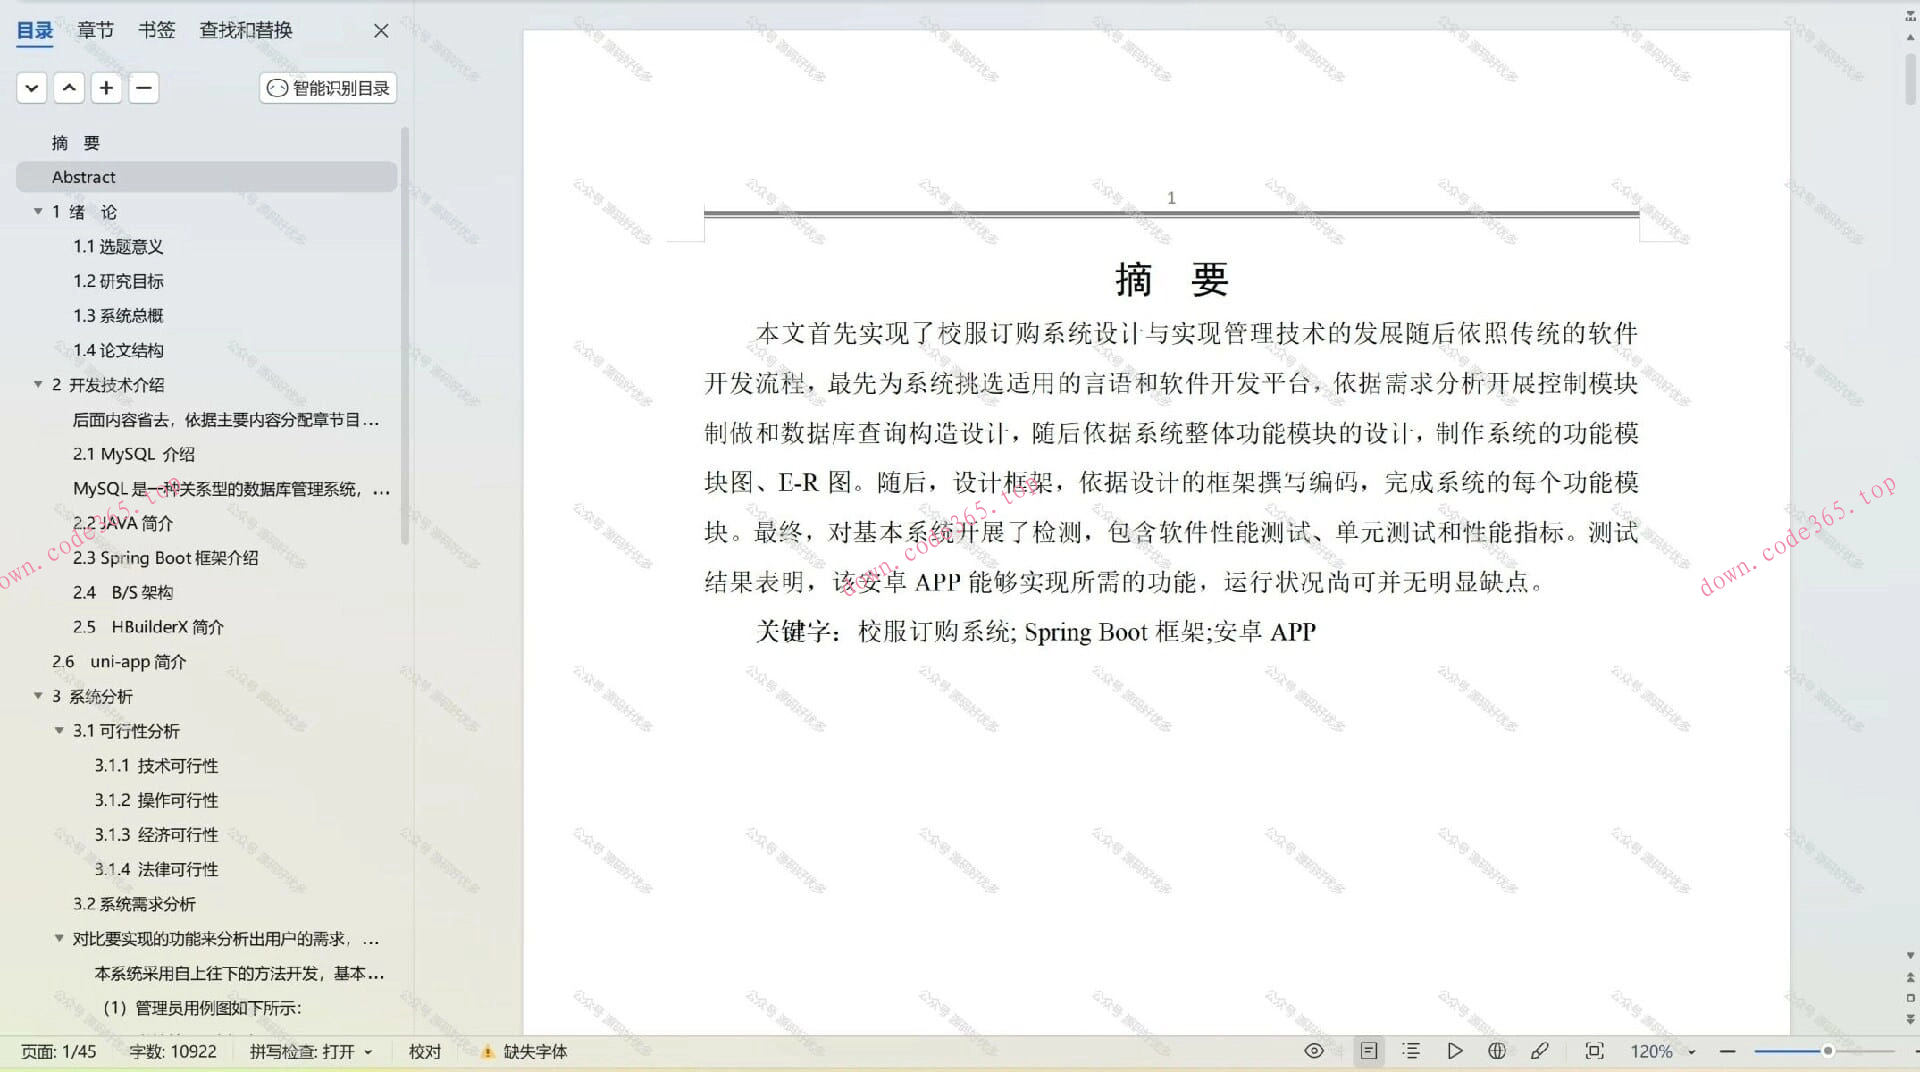This screenshot has width=1920, height=1072.
Task: Open the eye protection mode icon
Action: tap(1313, 1051)
